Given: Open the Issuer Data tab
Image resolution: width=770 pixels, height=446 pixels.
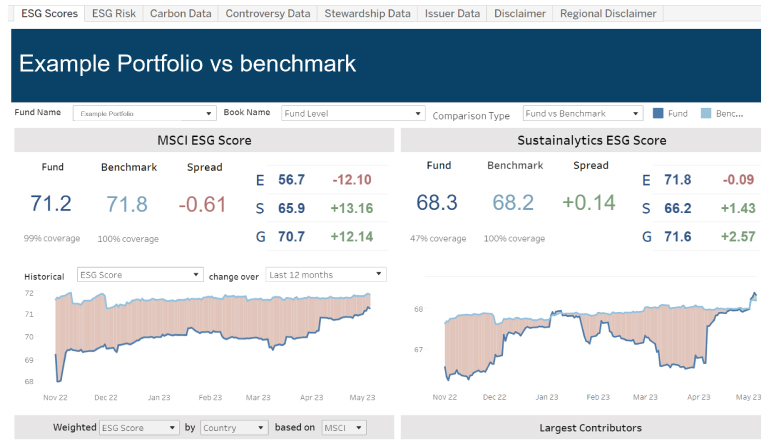Looking at the screenshot, I should [452, 14].
